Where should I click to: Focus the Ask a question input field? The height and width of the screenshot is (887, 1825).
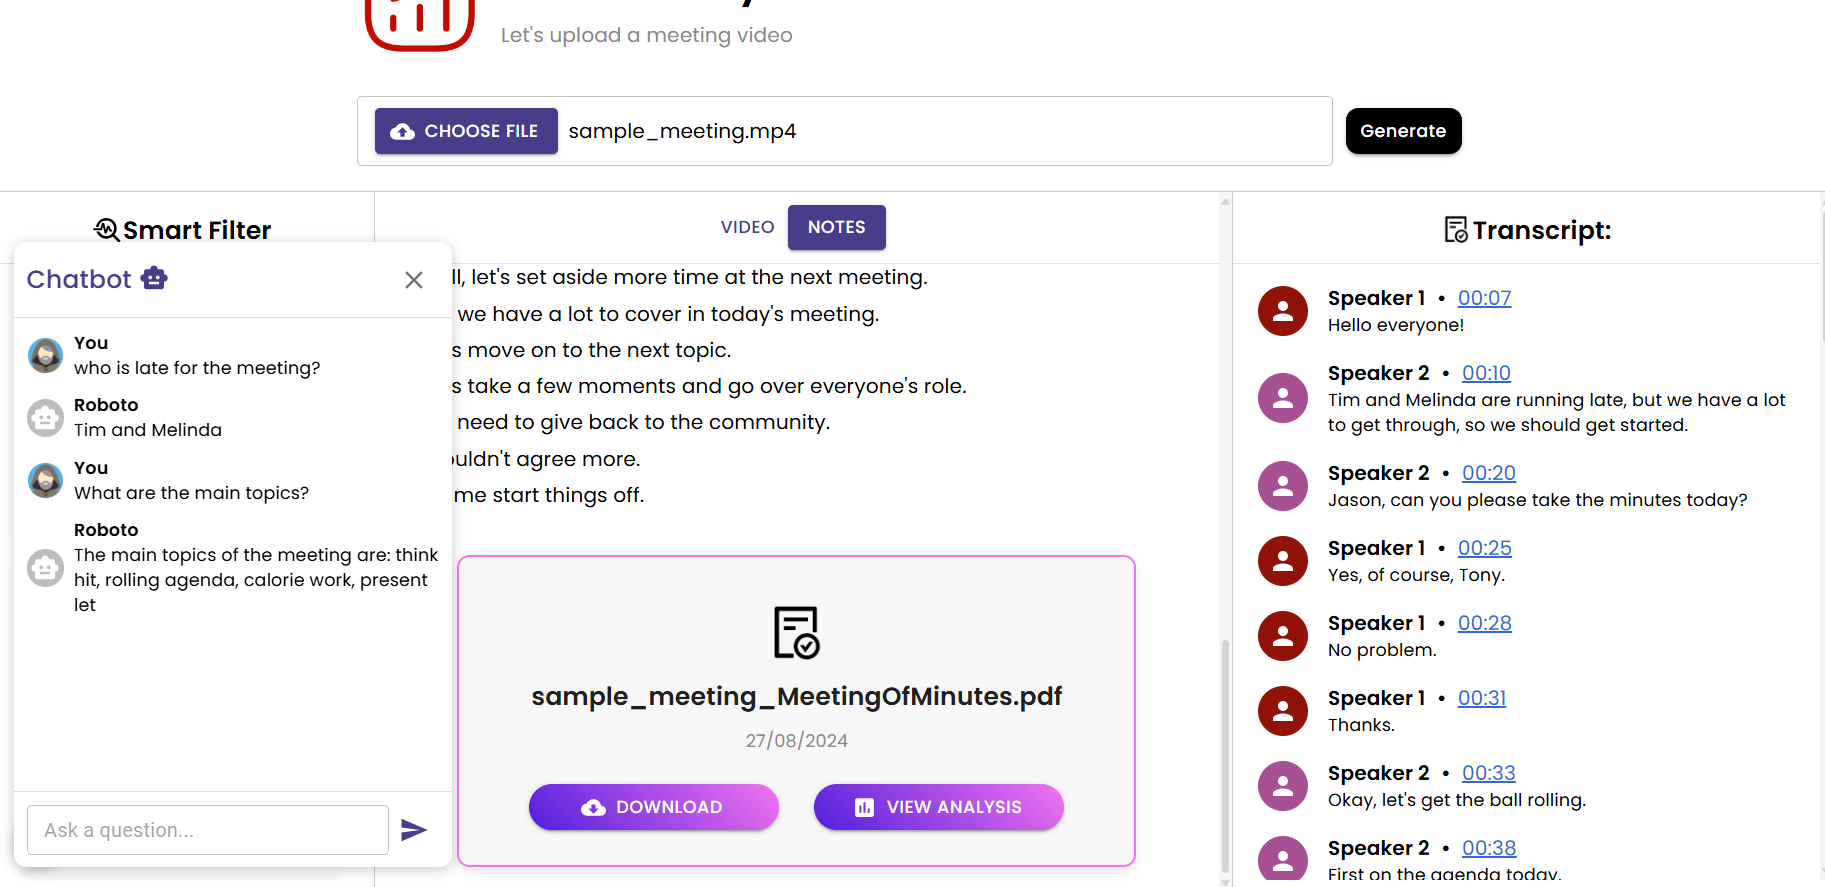[208, 830]
